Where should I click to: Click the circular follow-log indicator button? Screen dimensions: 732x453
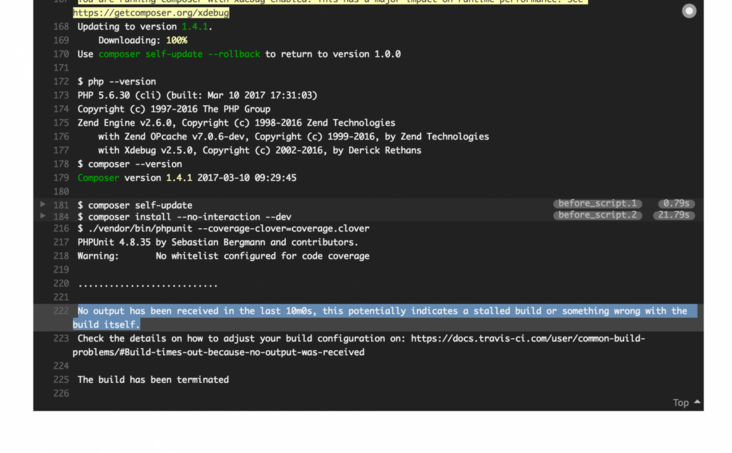pos(689,11)
